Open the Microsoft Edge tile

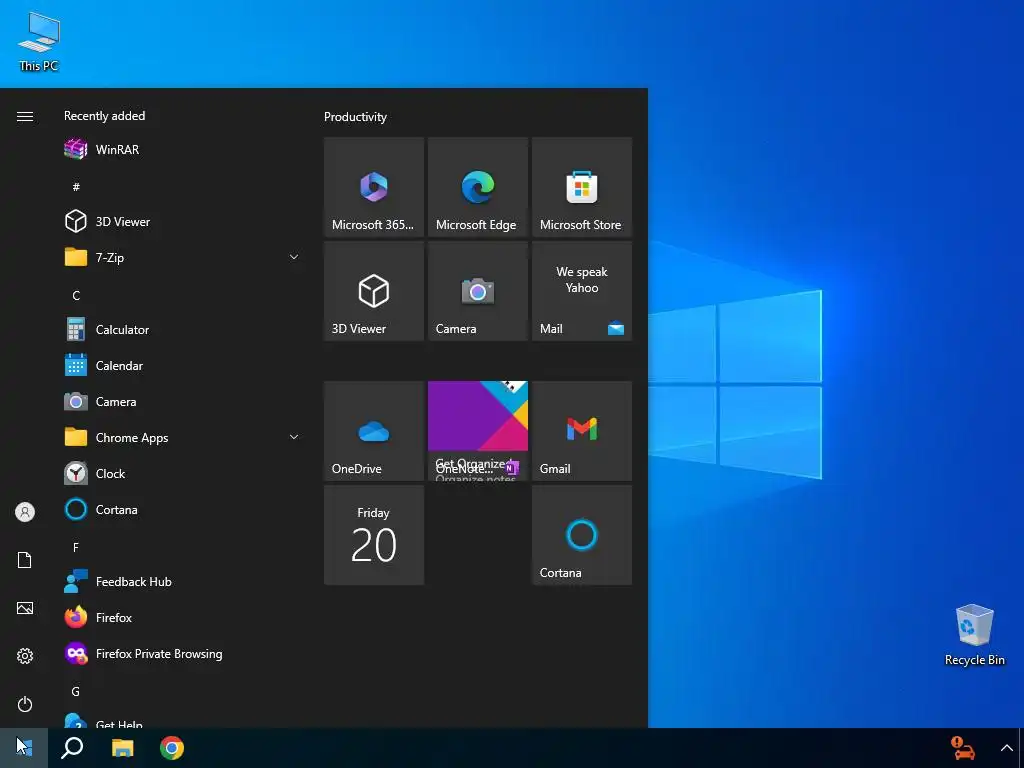coord(478,187)
